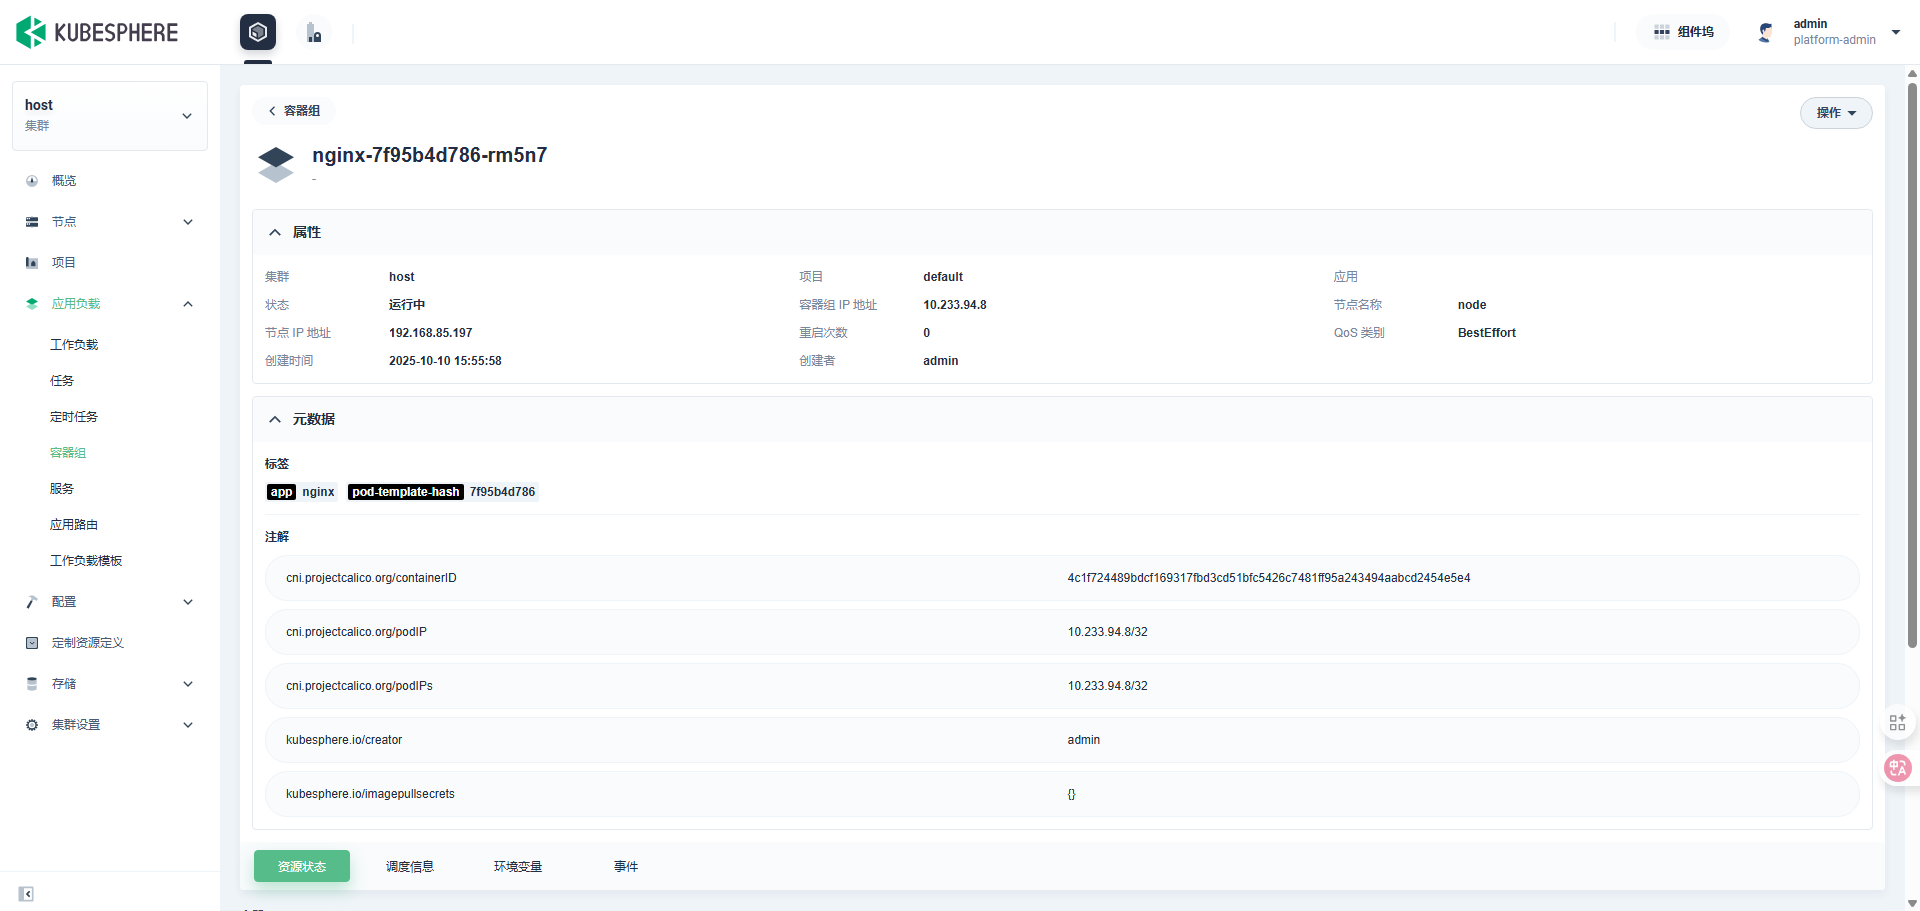Collapse the 属性 section

275,232
